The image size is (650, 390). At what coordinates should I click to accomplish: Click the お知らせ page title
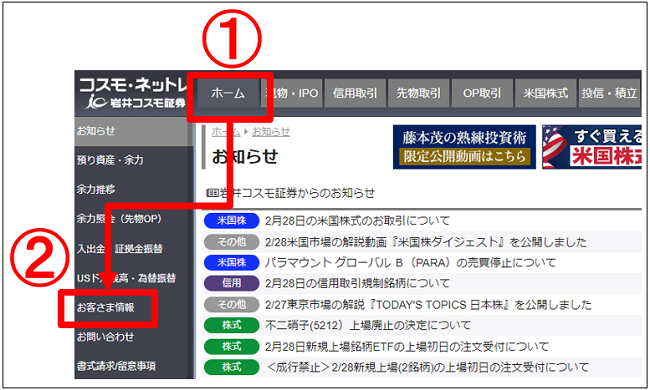(245, 157)
